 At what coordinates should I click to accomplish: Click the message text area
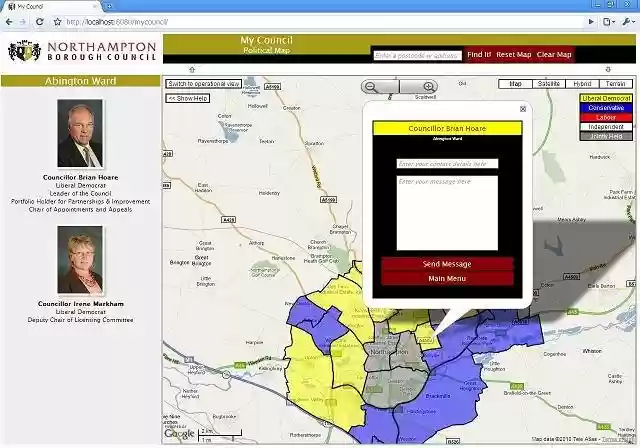[x=447, y=213]
